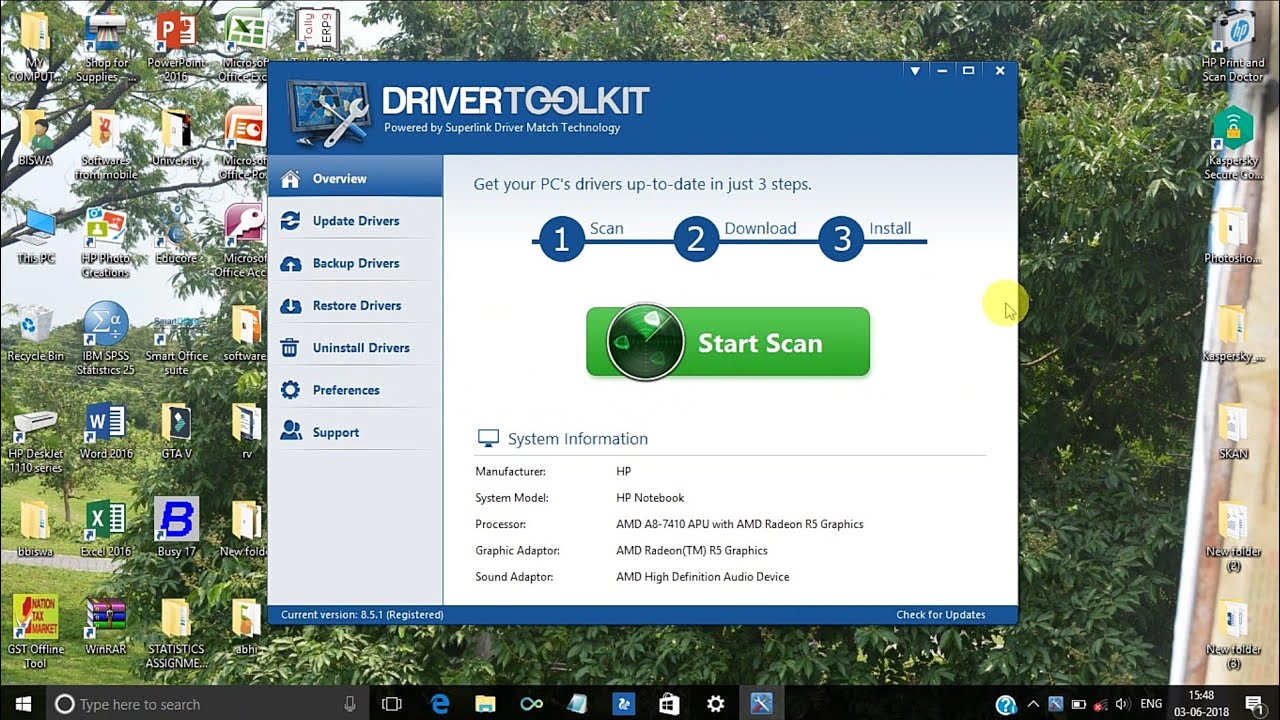Click step 1 Scan circle
Viewport: 1280px width, 720px height.
coord(562,239)
